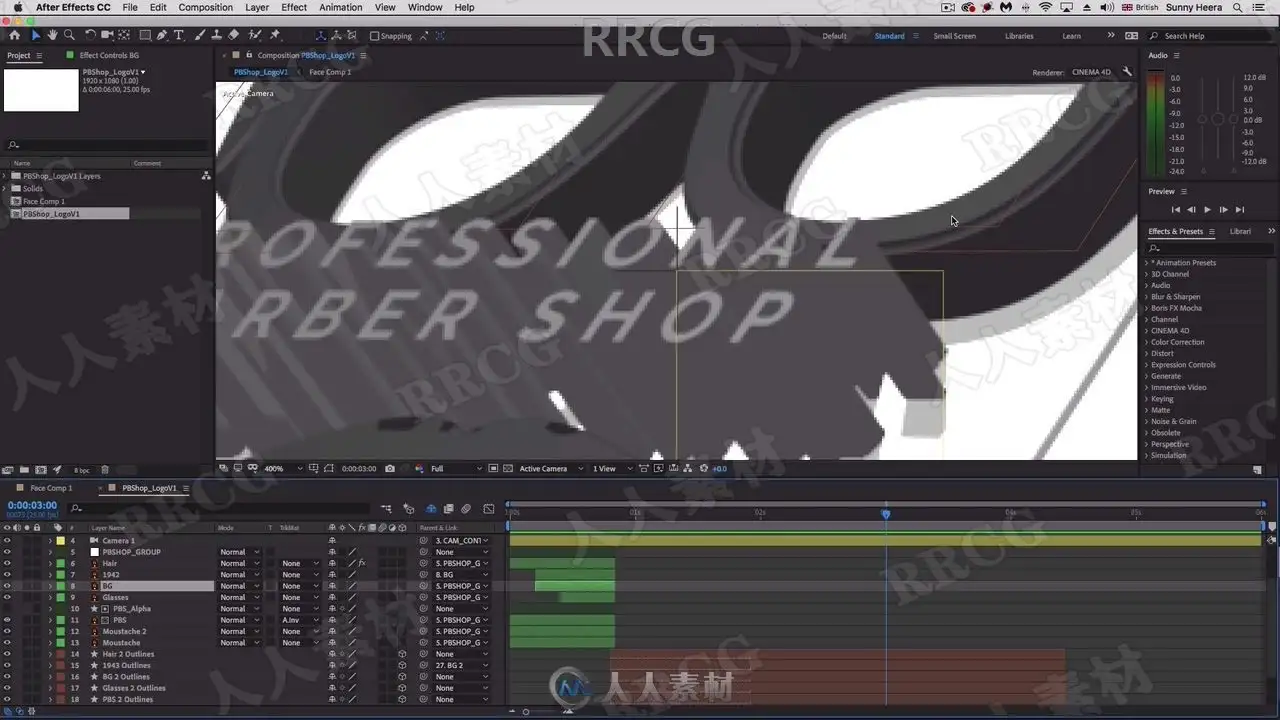Open the Composition Mini-Flowchart icon in timeline
Viewport: 1280px width, 720px height.
pos(386,509)
